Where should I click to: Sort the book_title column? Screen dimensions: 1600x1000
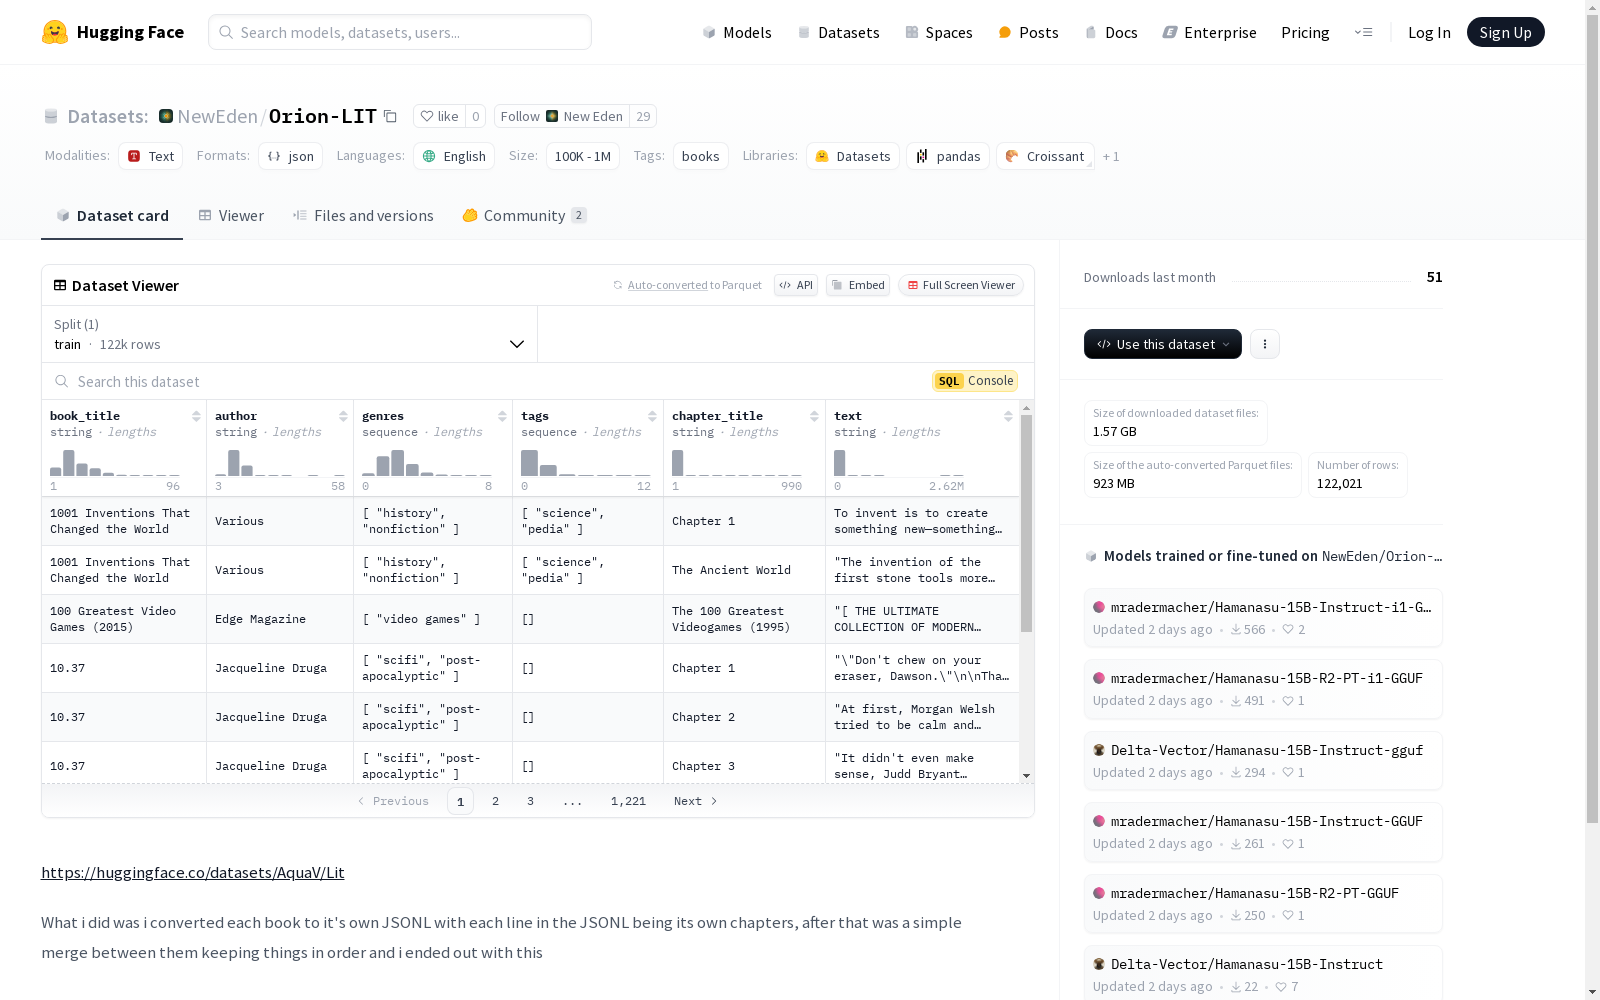tap(196, 416)
